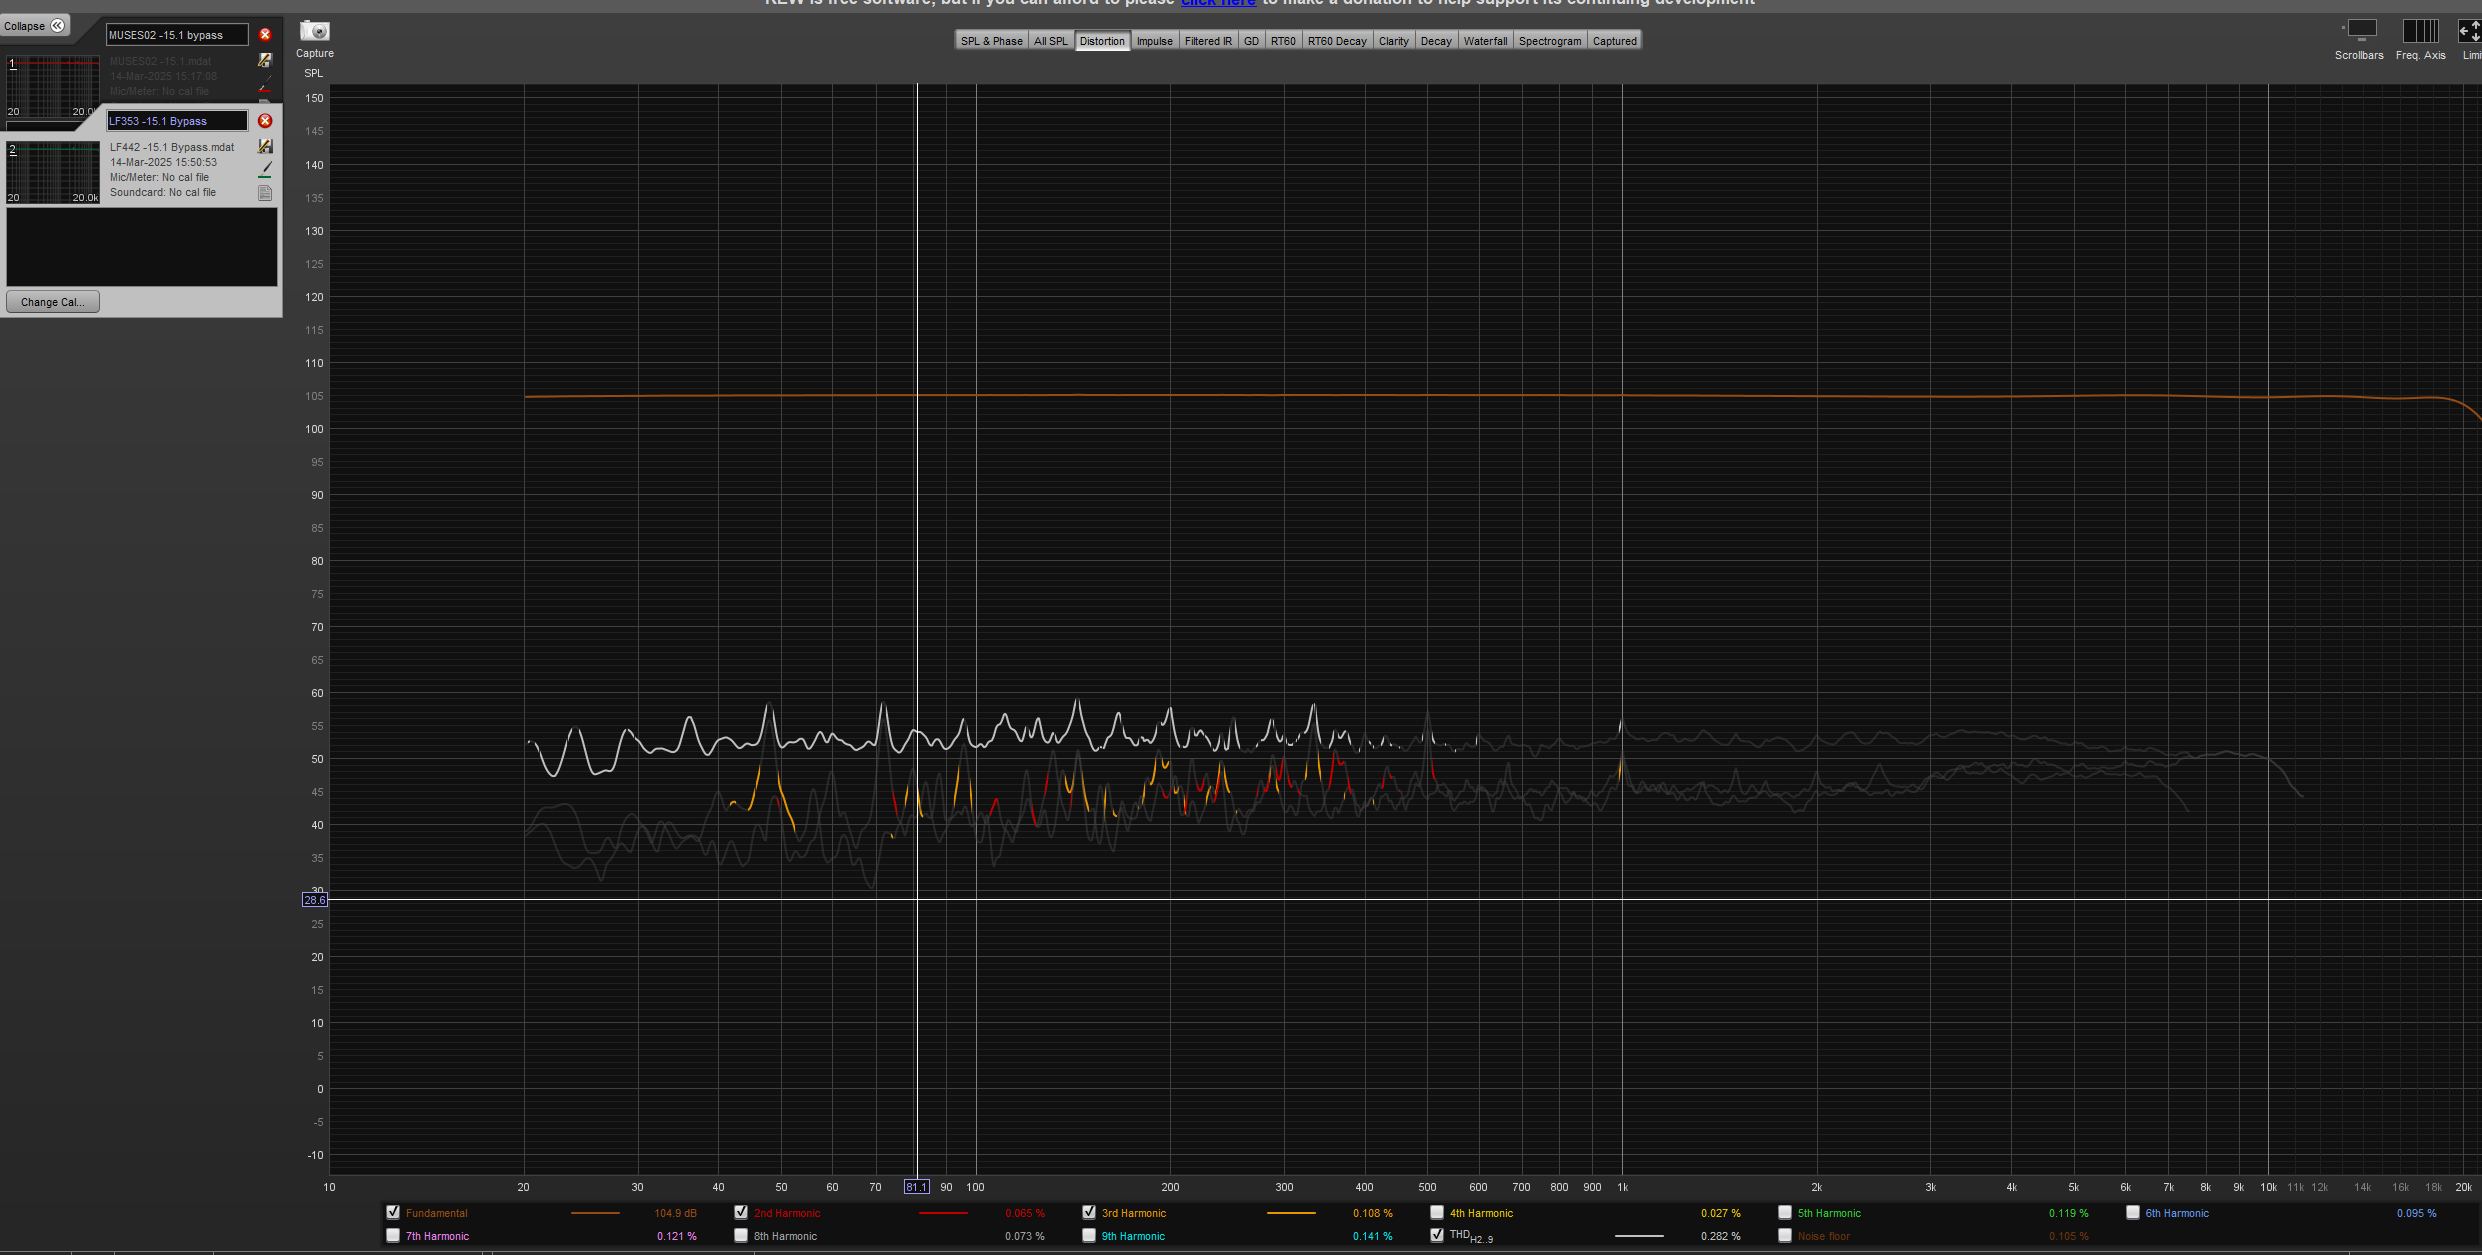Remove the MUSES02 -15.1 bypass measurement
The width and height of the screenshot is (2482, 1255).
265,35
